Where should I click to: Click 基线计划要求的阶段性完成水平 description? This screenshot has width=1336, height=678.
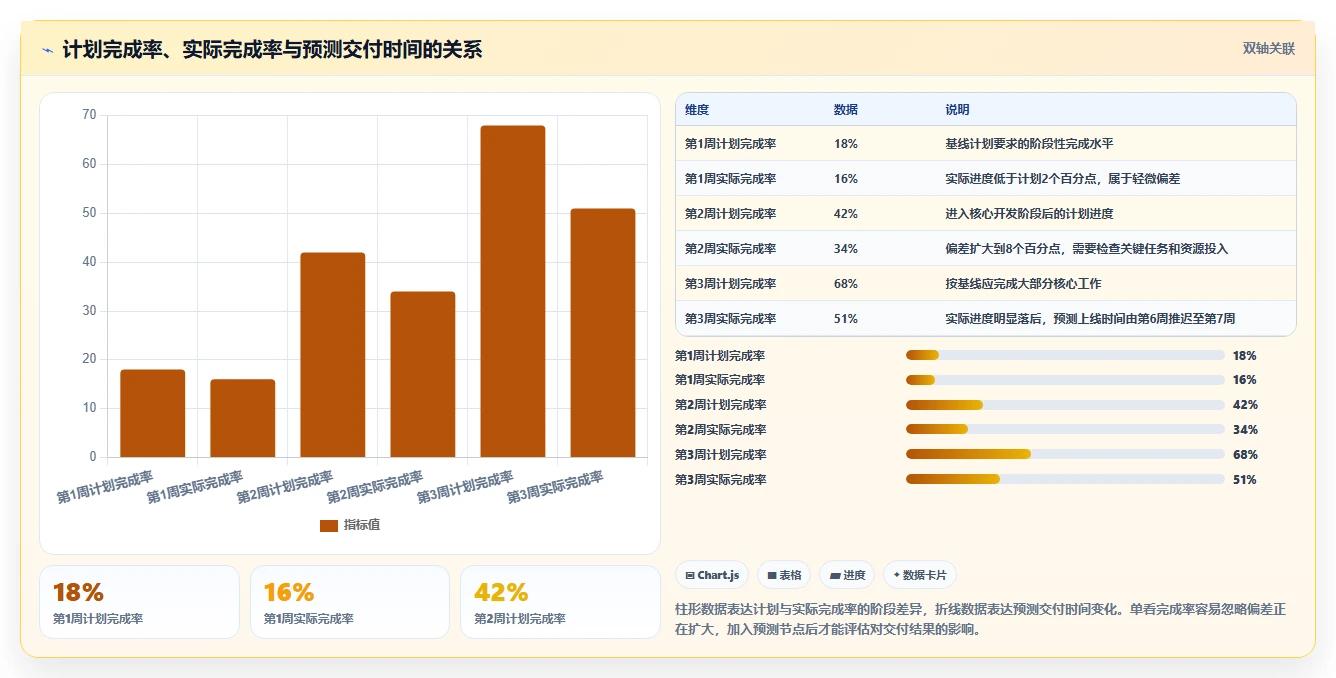pos(1030,144)
